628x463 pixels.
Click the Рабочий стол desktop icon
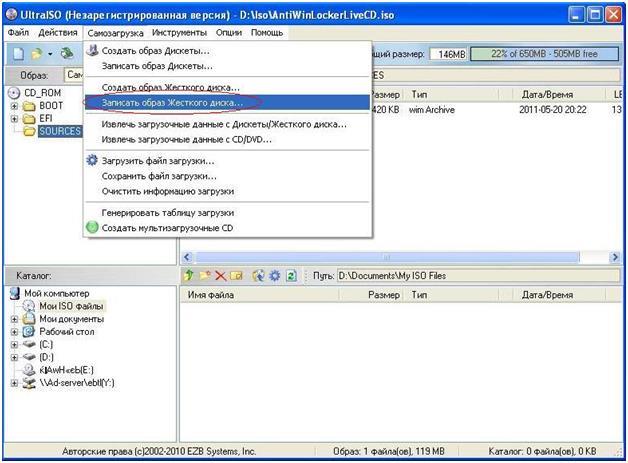point(29,332)
